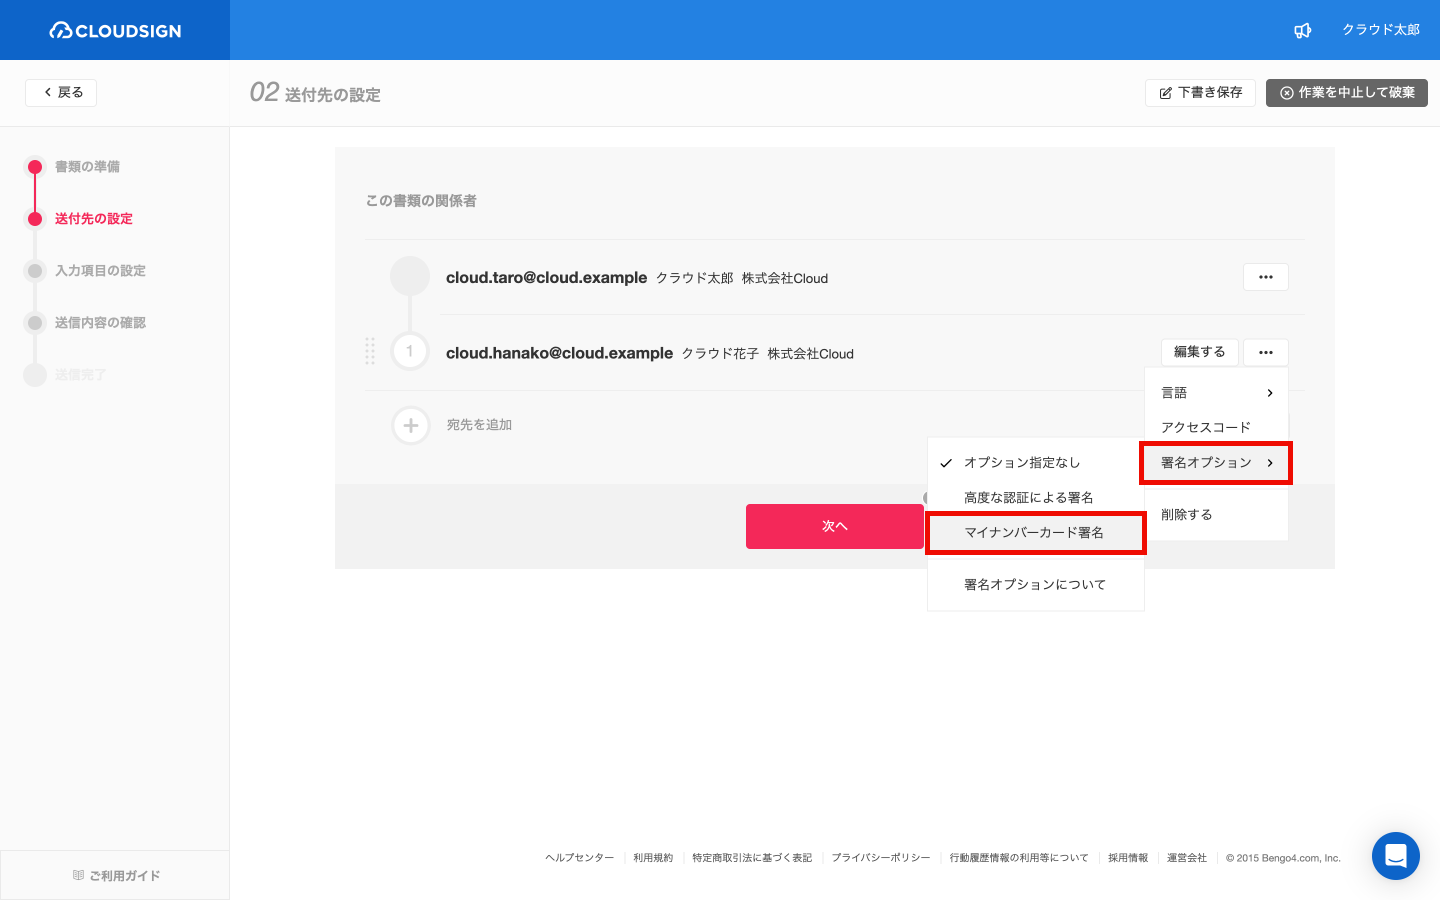The width and height of the screenshot is (1440, 900).
Task: Click cloud.taro@cloud.example email text
Action: point(546,278)
